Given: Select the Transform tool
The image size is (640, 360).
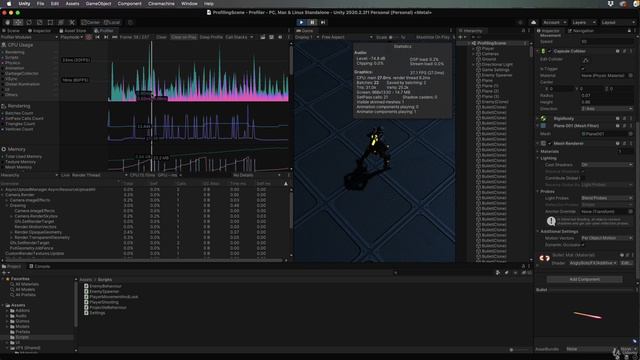Looking at the screenshot, I should (61, 22).
